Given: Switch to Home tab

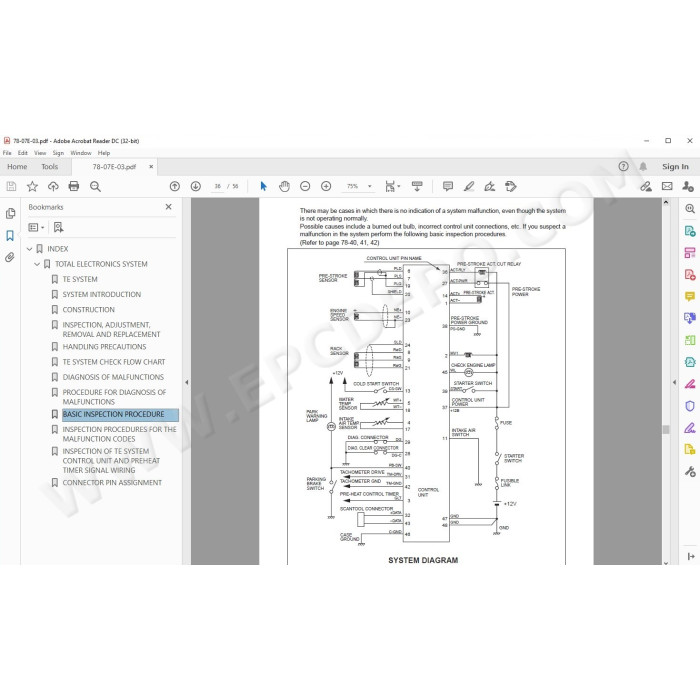Looking at the screenshot, I should pos(17,167).
